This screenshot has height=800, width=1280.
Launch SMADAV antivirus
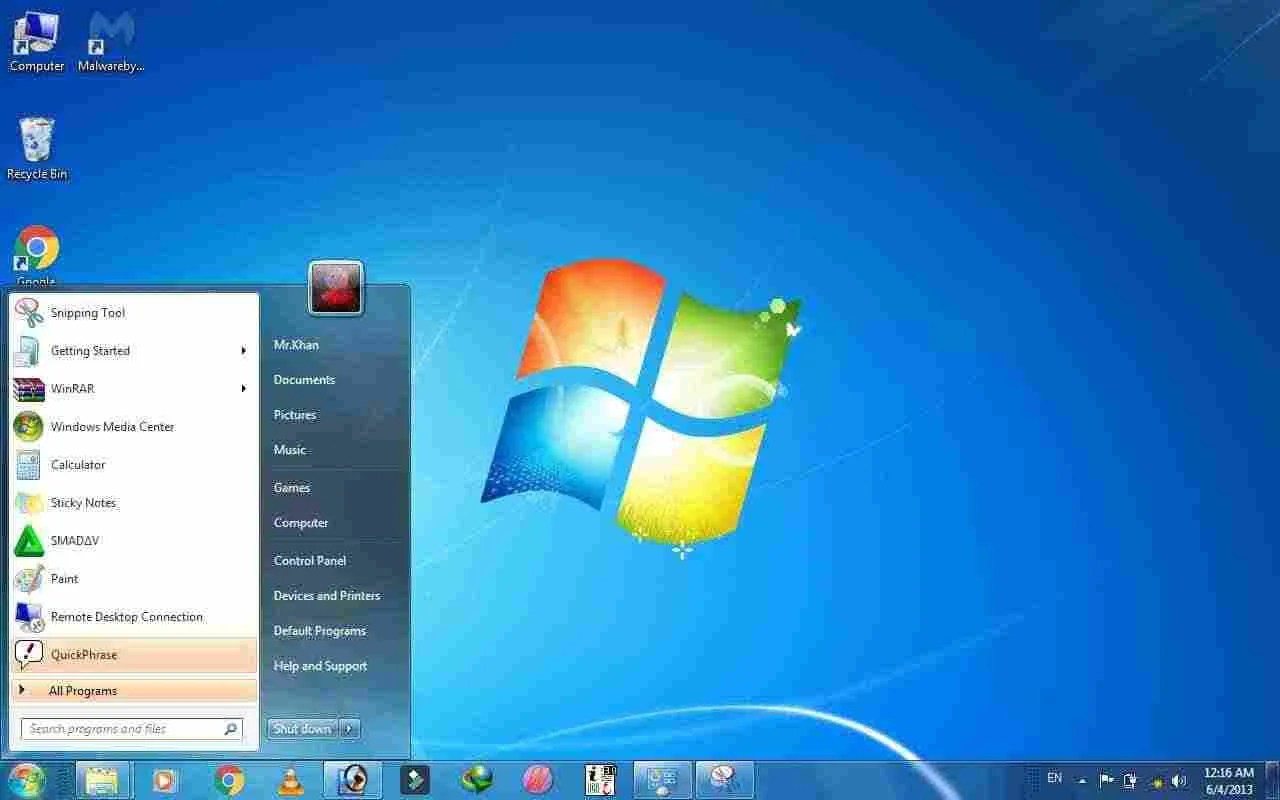click(x=74, y=541)
